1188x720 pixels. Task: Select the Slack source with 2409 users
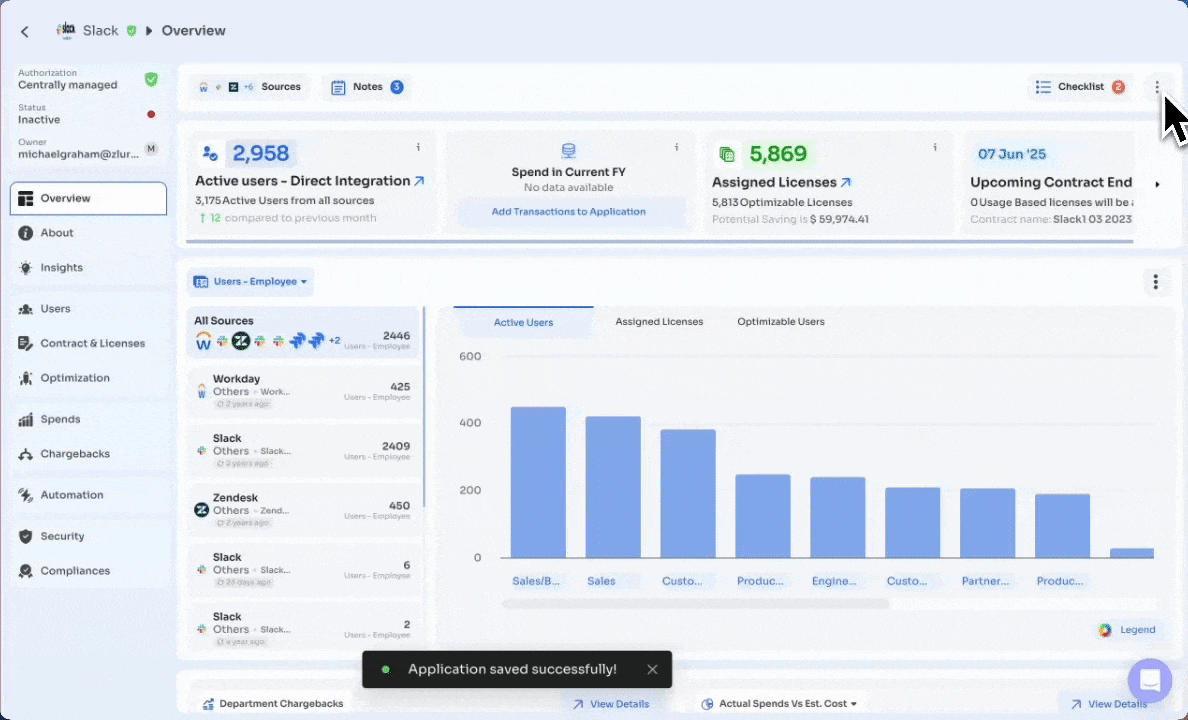click(303, 450)
